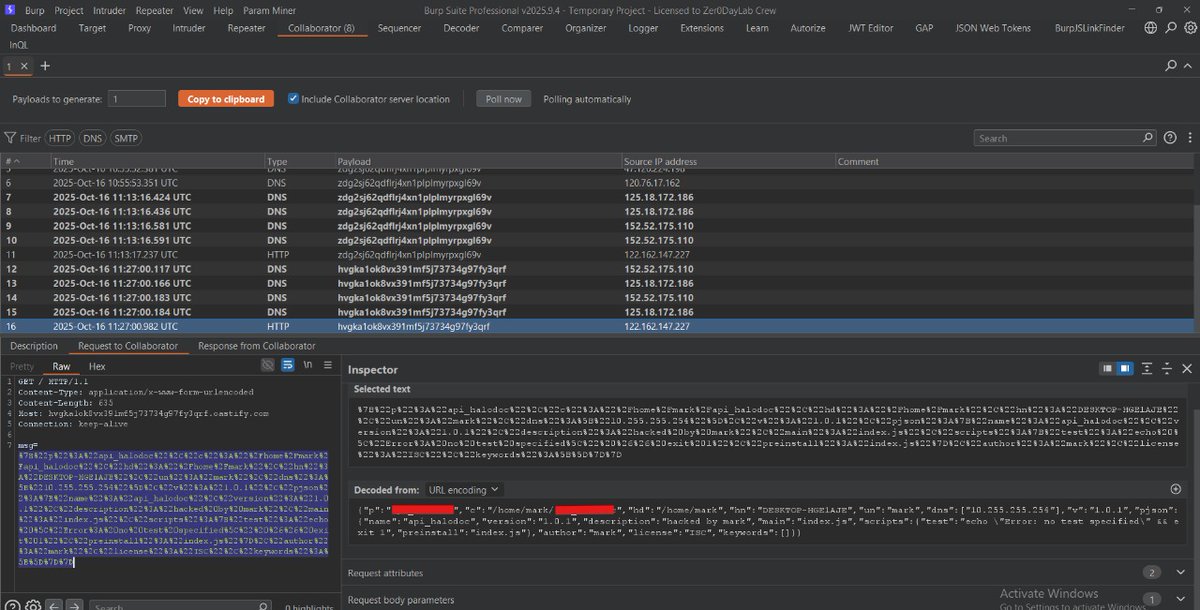Image resolution: width=1200 pixels, height=610 pixels.
Task: Enable the Include Collaborator server location checkbox
Action: (x=293, y=98)
